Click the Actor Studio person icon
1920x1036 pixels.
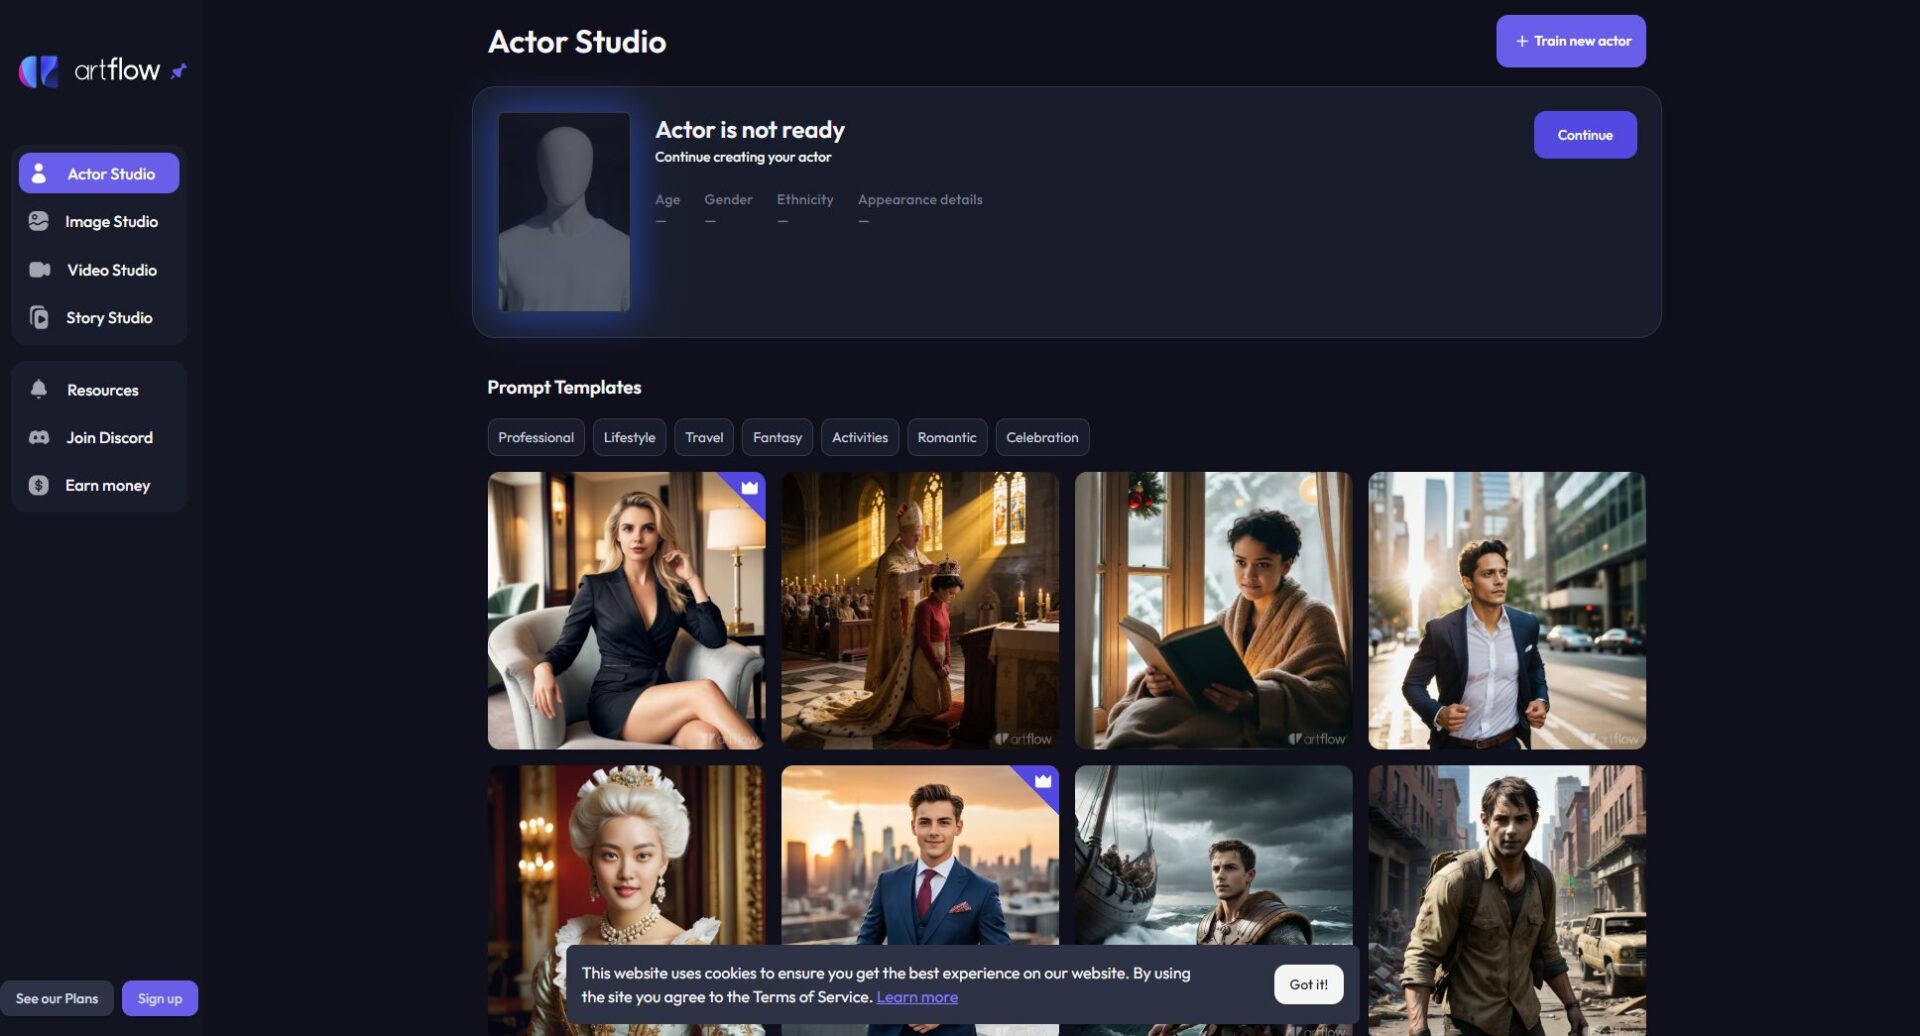pyautogui.click(x=39, y=174)
